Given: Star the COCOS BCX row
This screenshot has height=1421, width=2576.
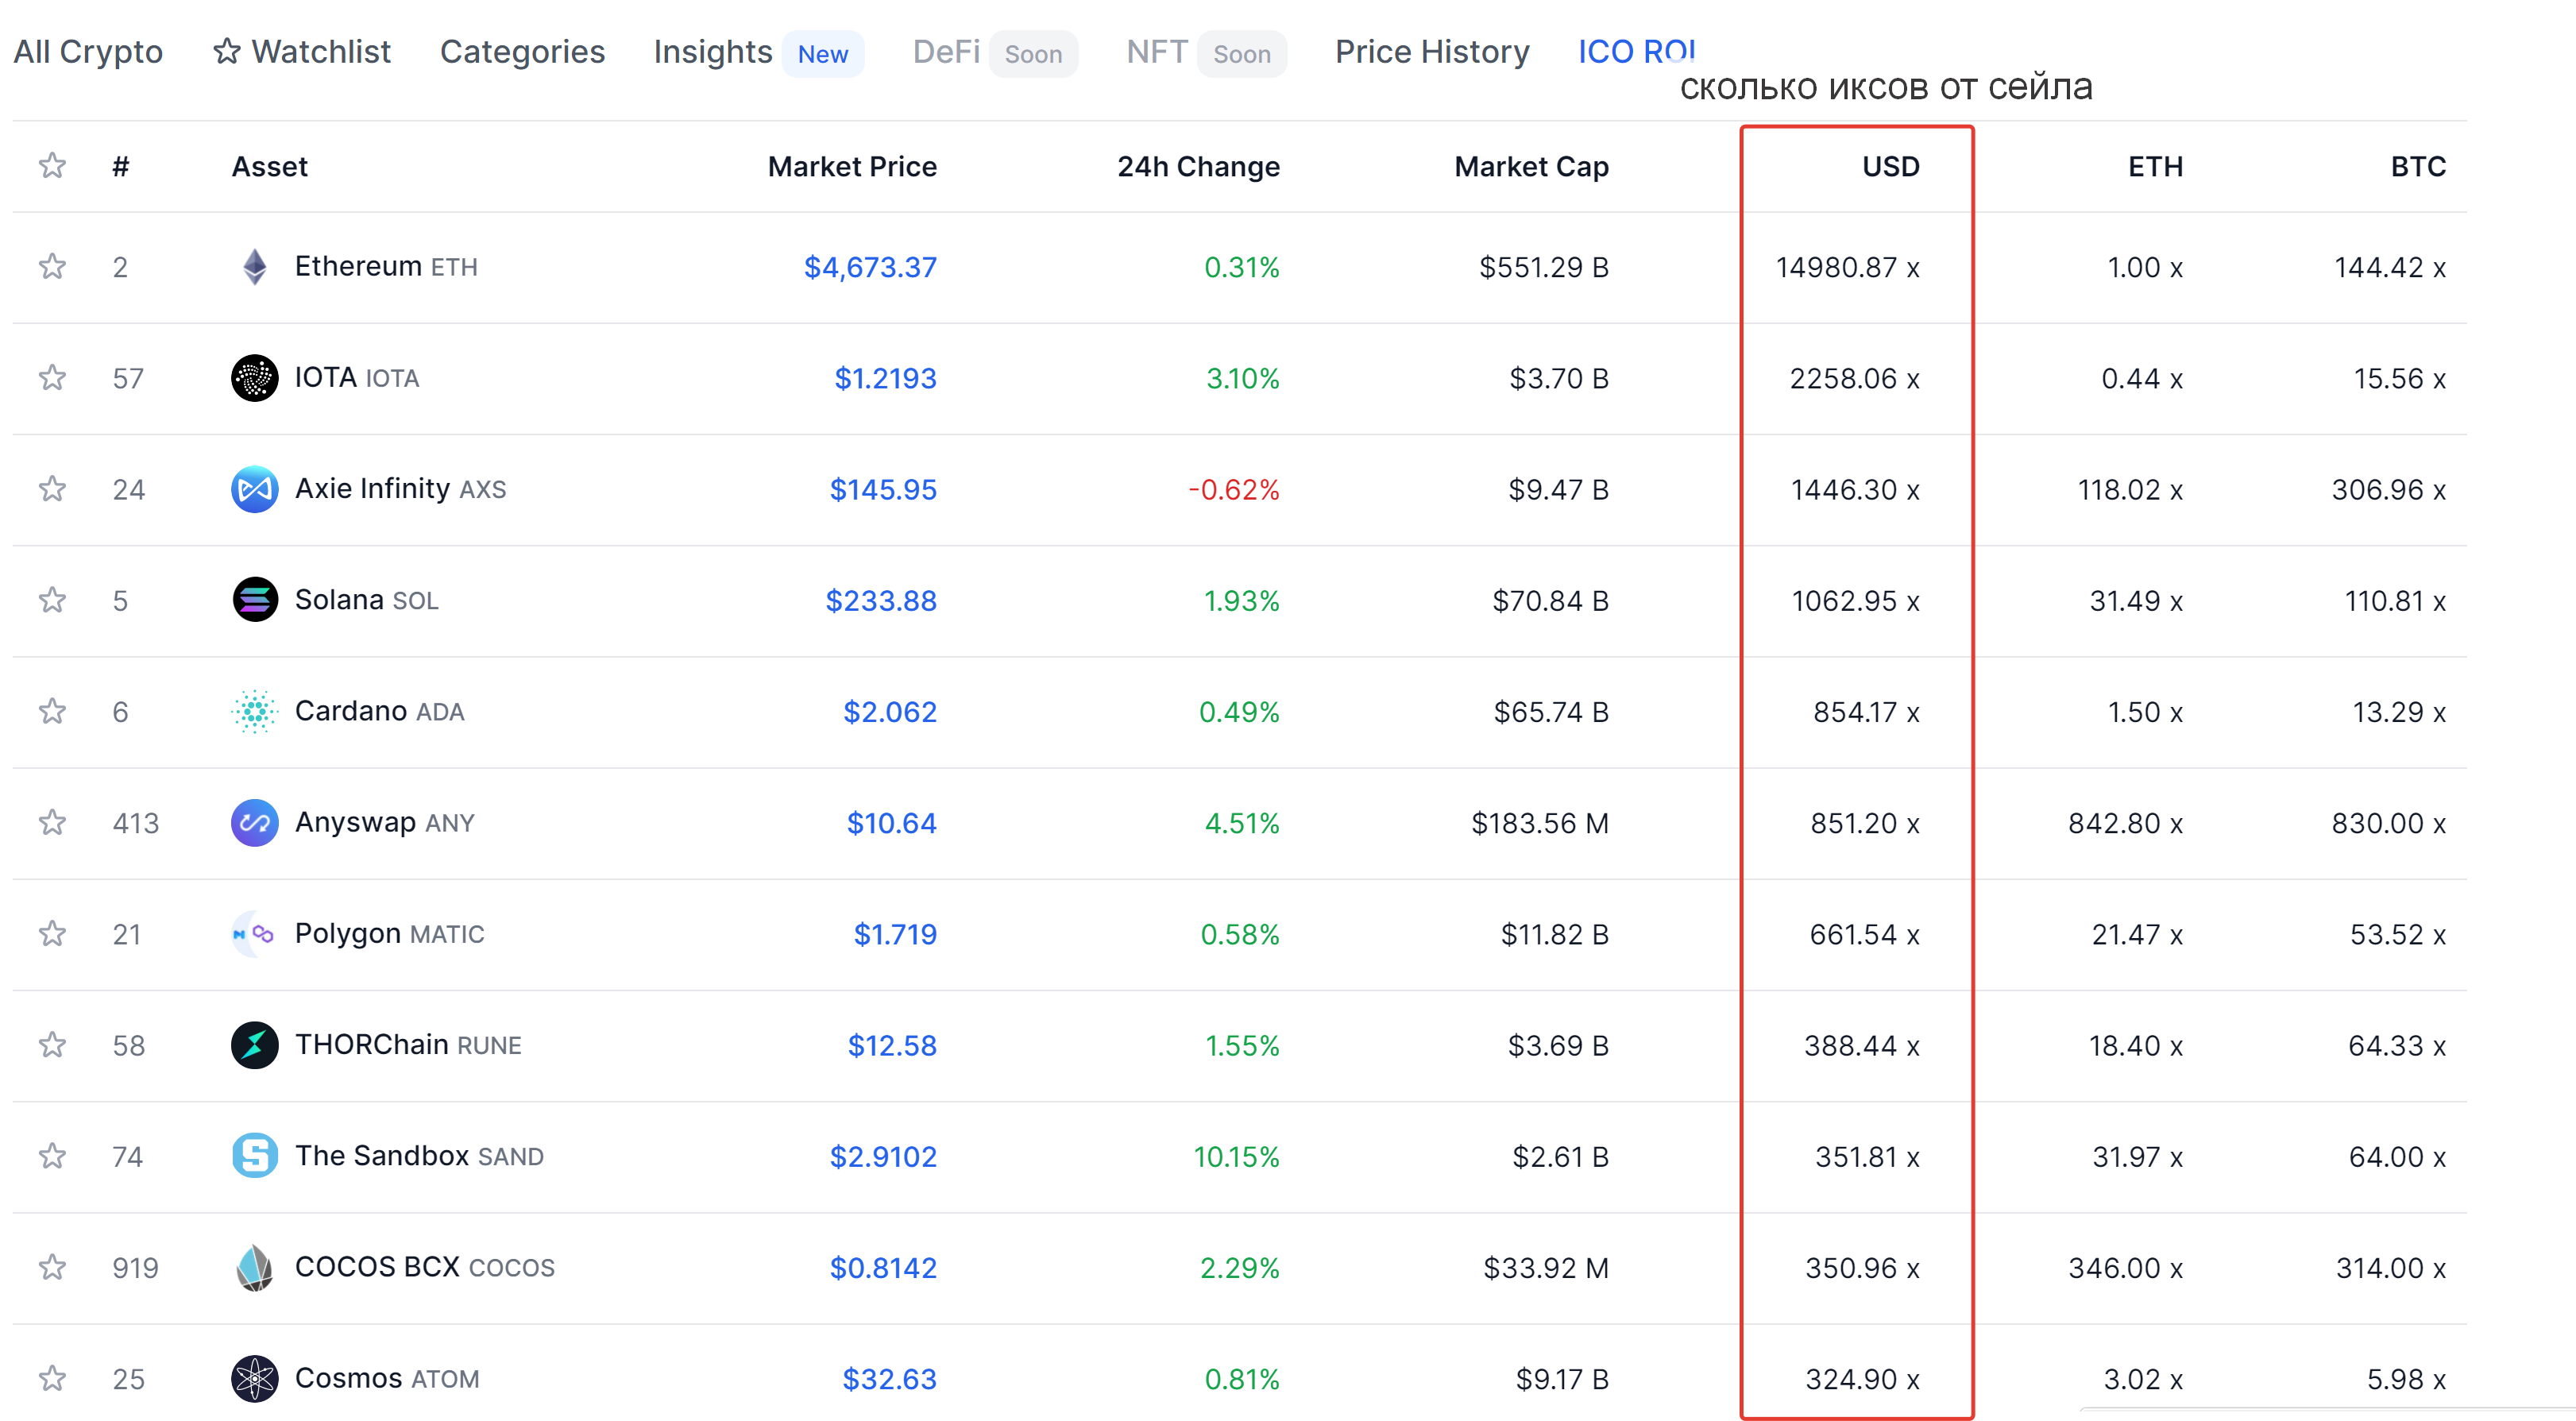Looking at the screenshot, I should 52,1267.
